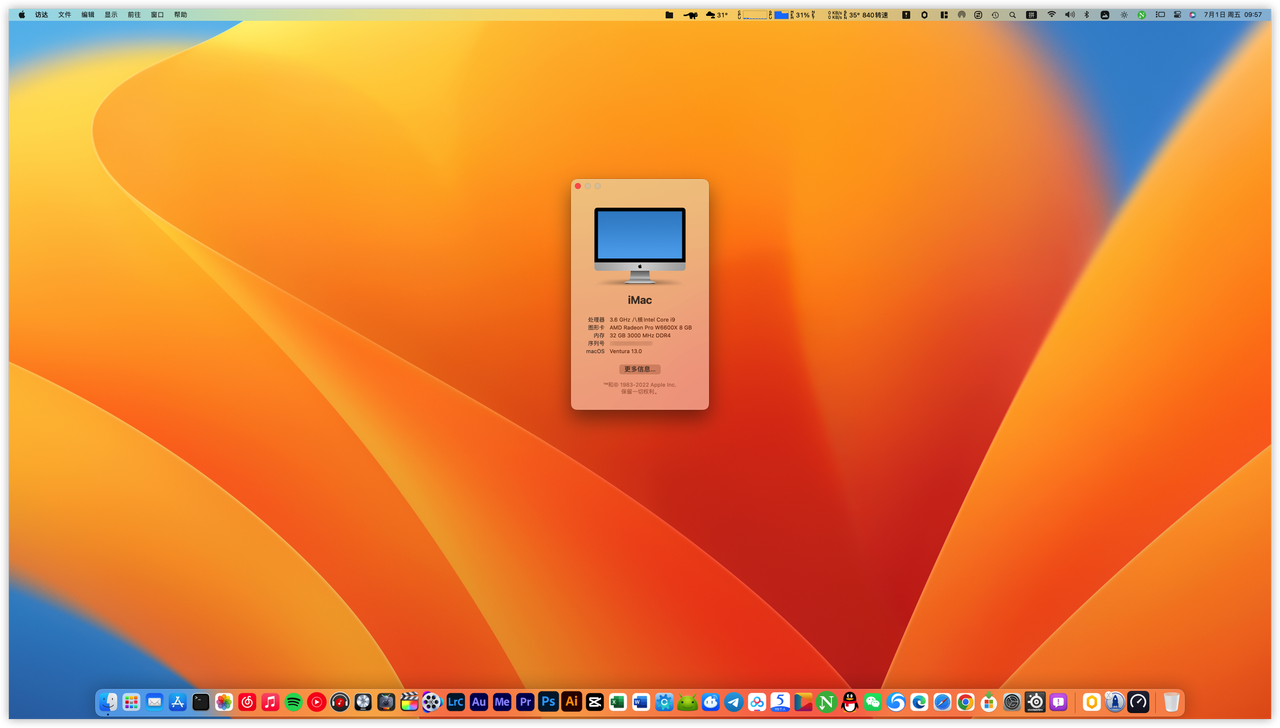The image size is (1280, 728).
Task: Open the Wi-Fi menu bar icon
Action: click(1052, 15)
